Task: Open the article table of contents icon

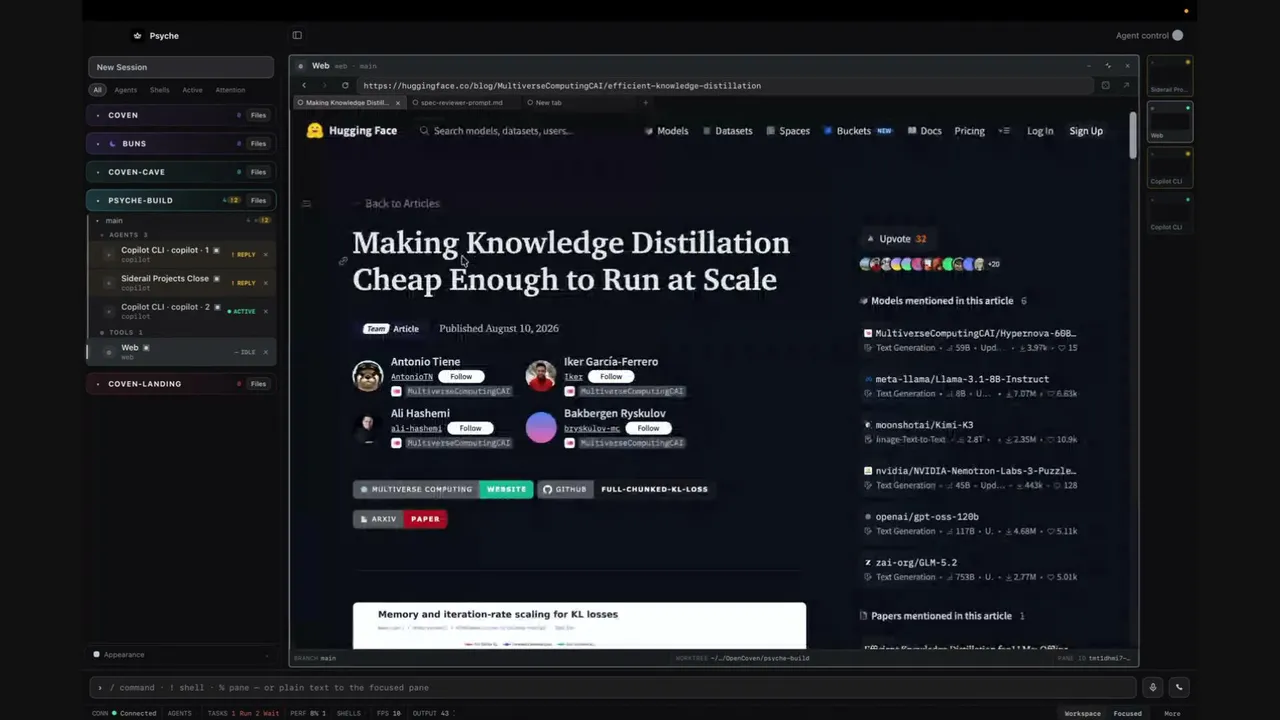Action: [x=306, y=203]
